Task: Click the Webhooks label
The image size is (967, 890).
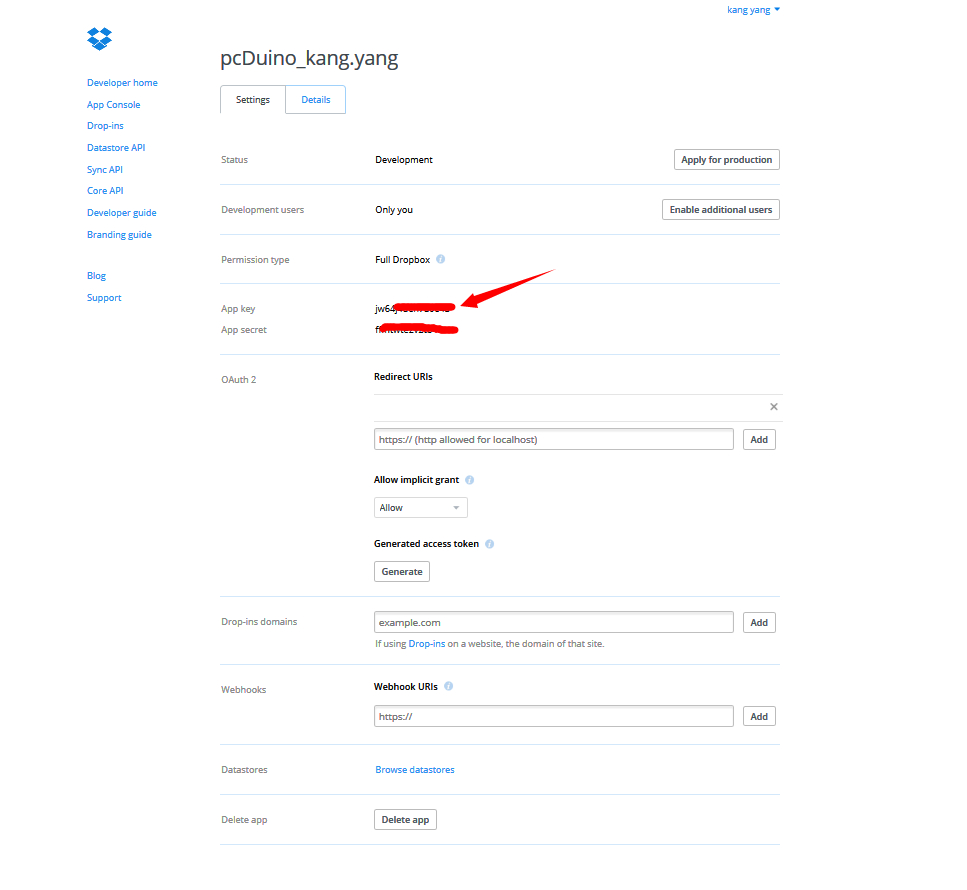Action: (x=244, y=690)
